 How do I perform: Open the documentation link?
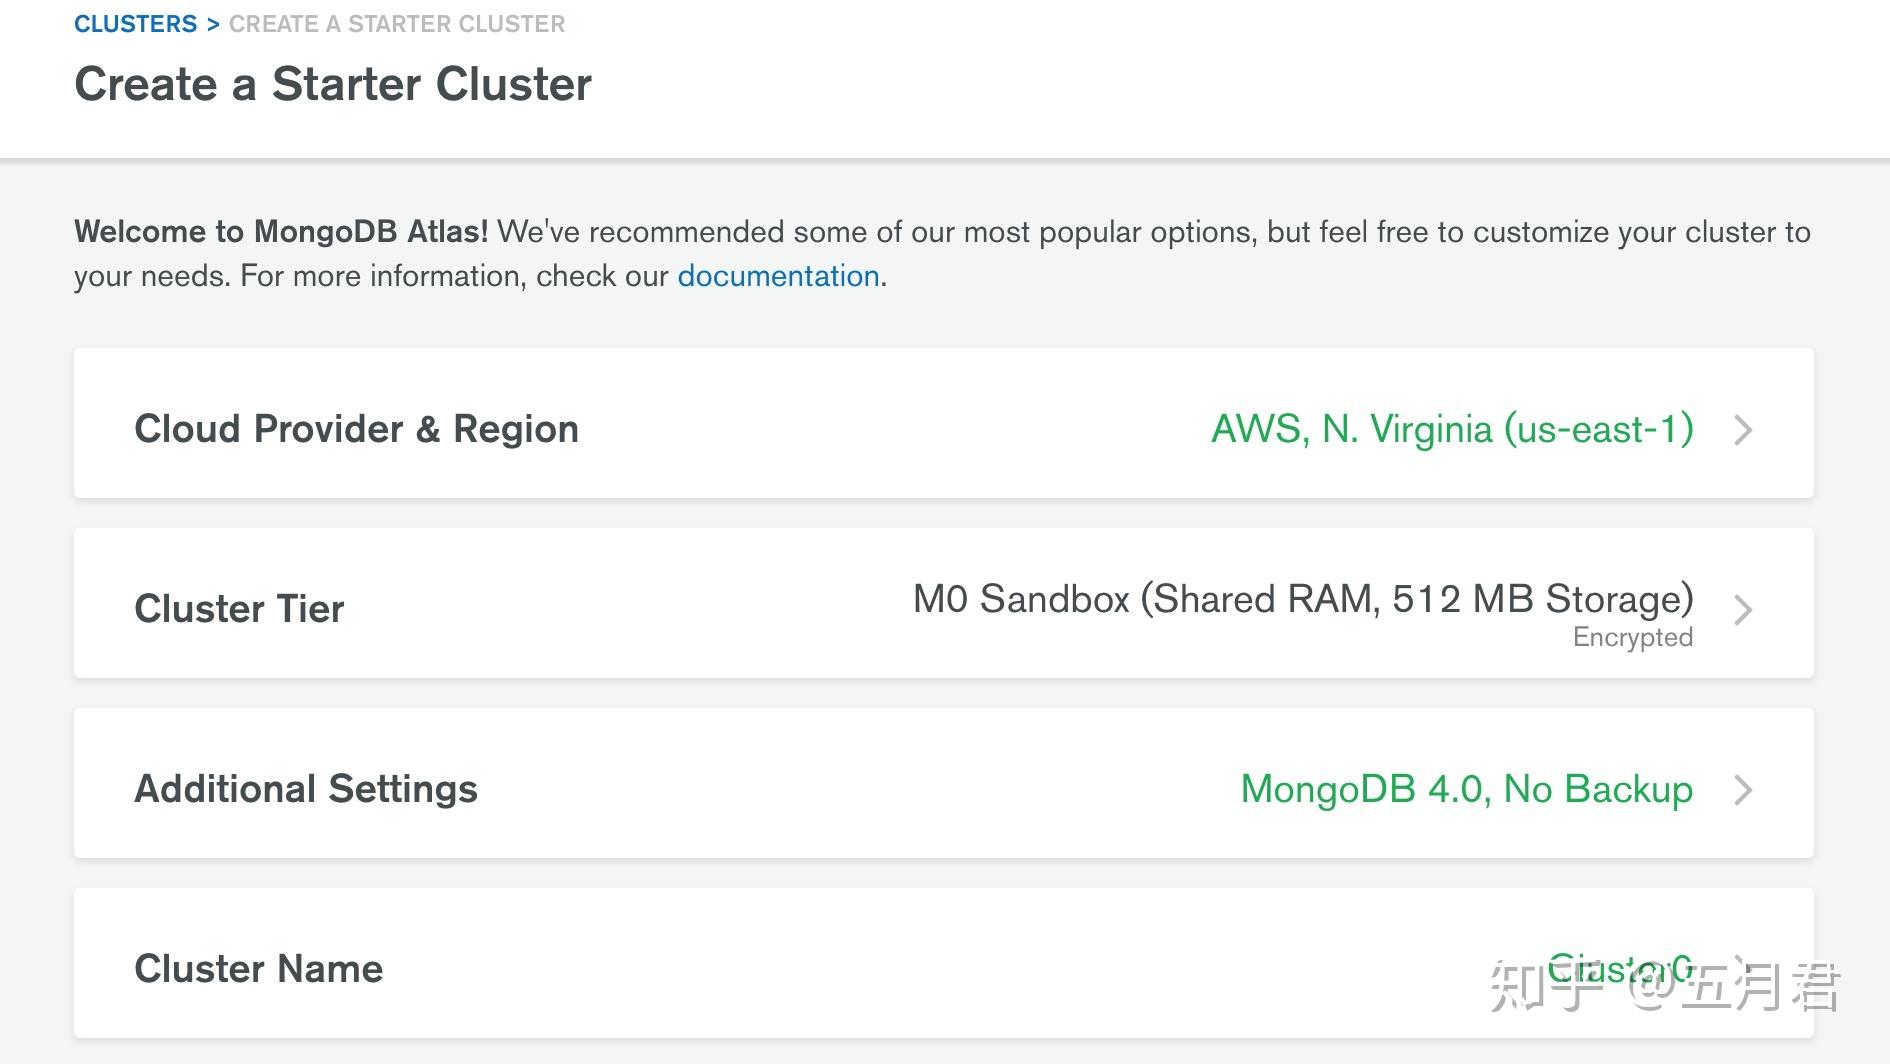pyautogui.click(x=779, y=275)
